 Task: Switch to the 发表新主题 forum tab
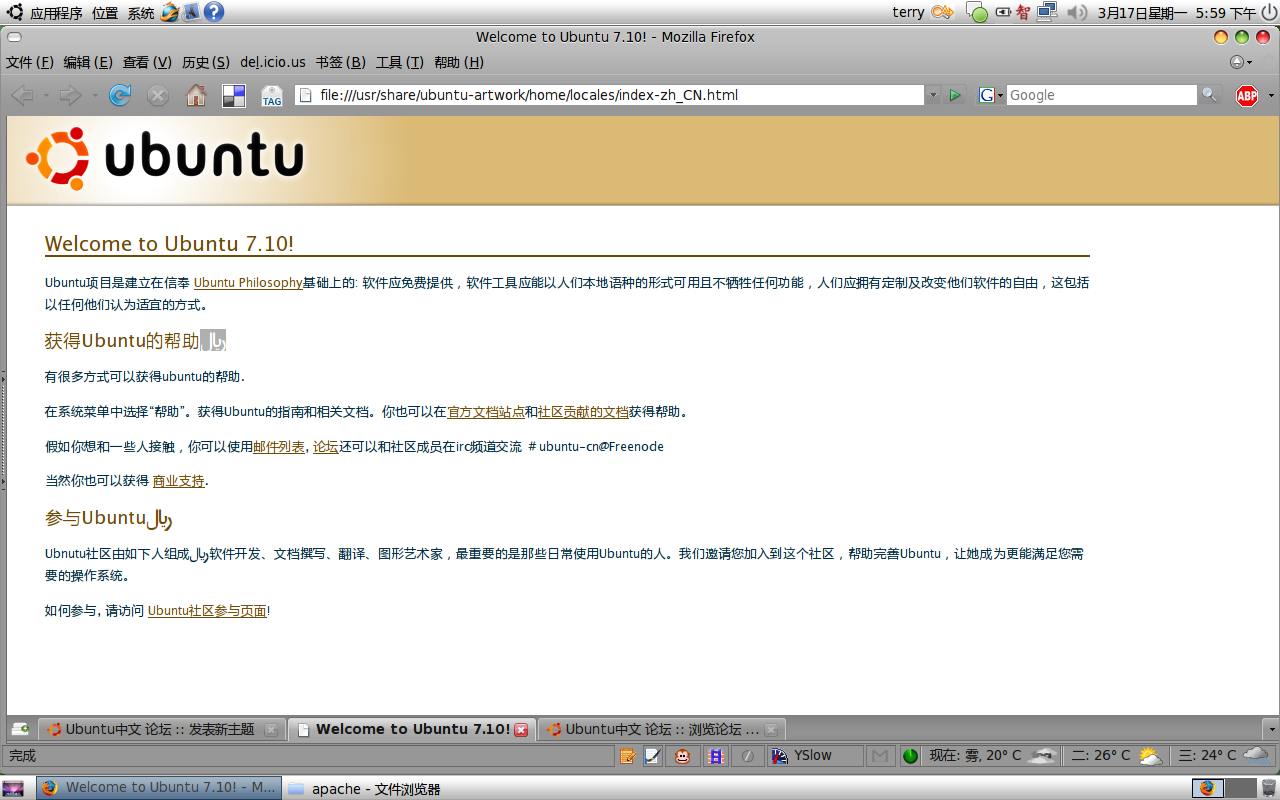162,729
